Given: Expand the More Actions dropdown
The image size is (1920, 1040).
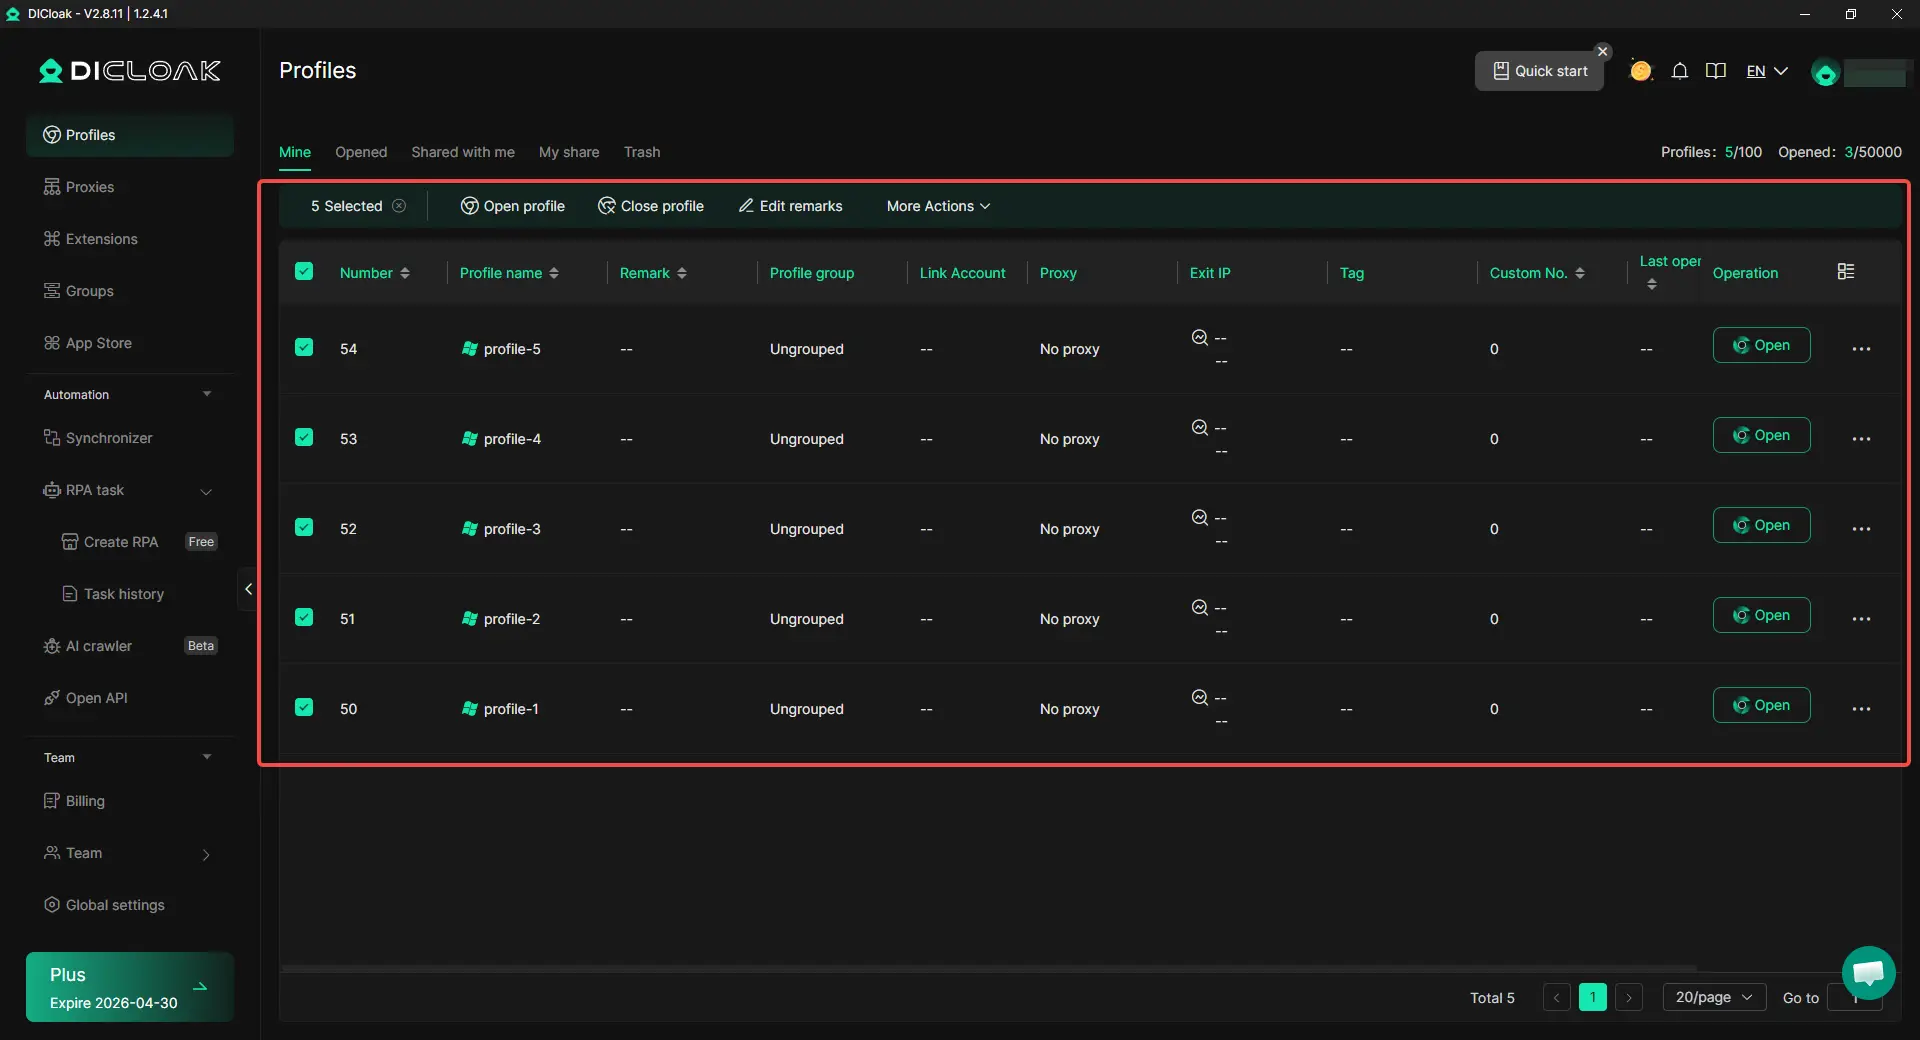Looking at the screenshot, I should (x=938, y=206).
